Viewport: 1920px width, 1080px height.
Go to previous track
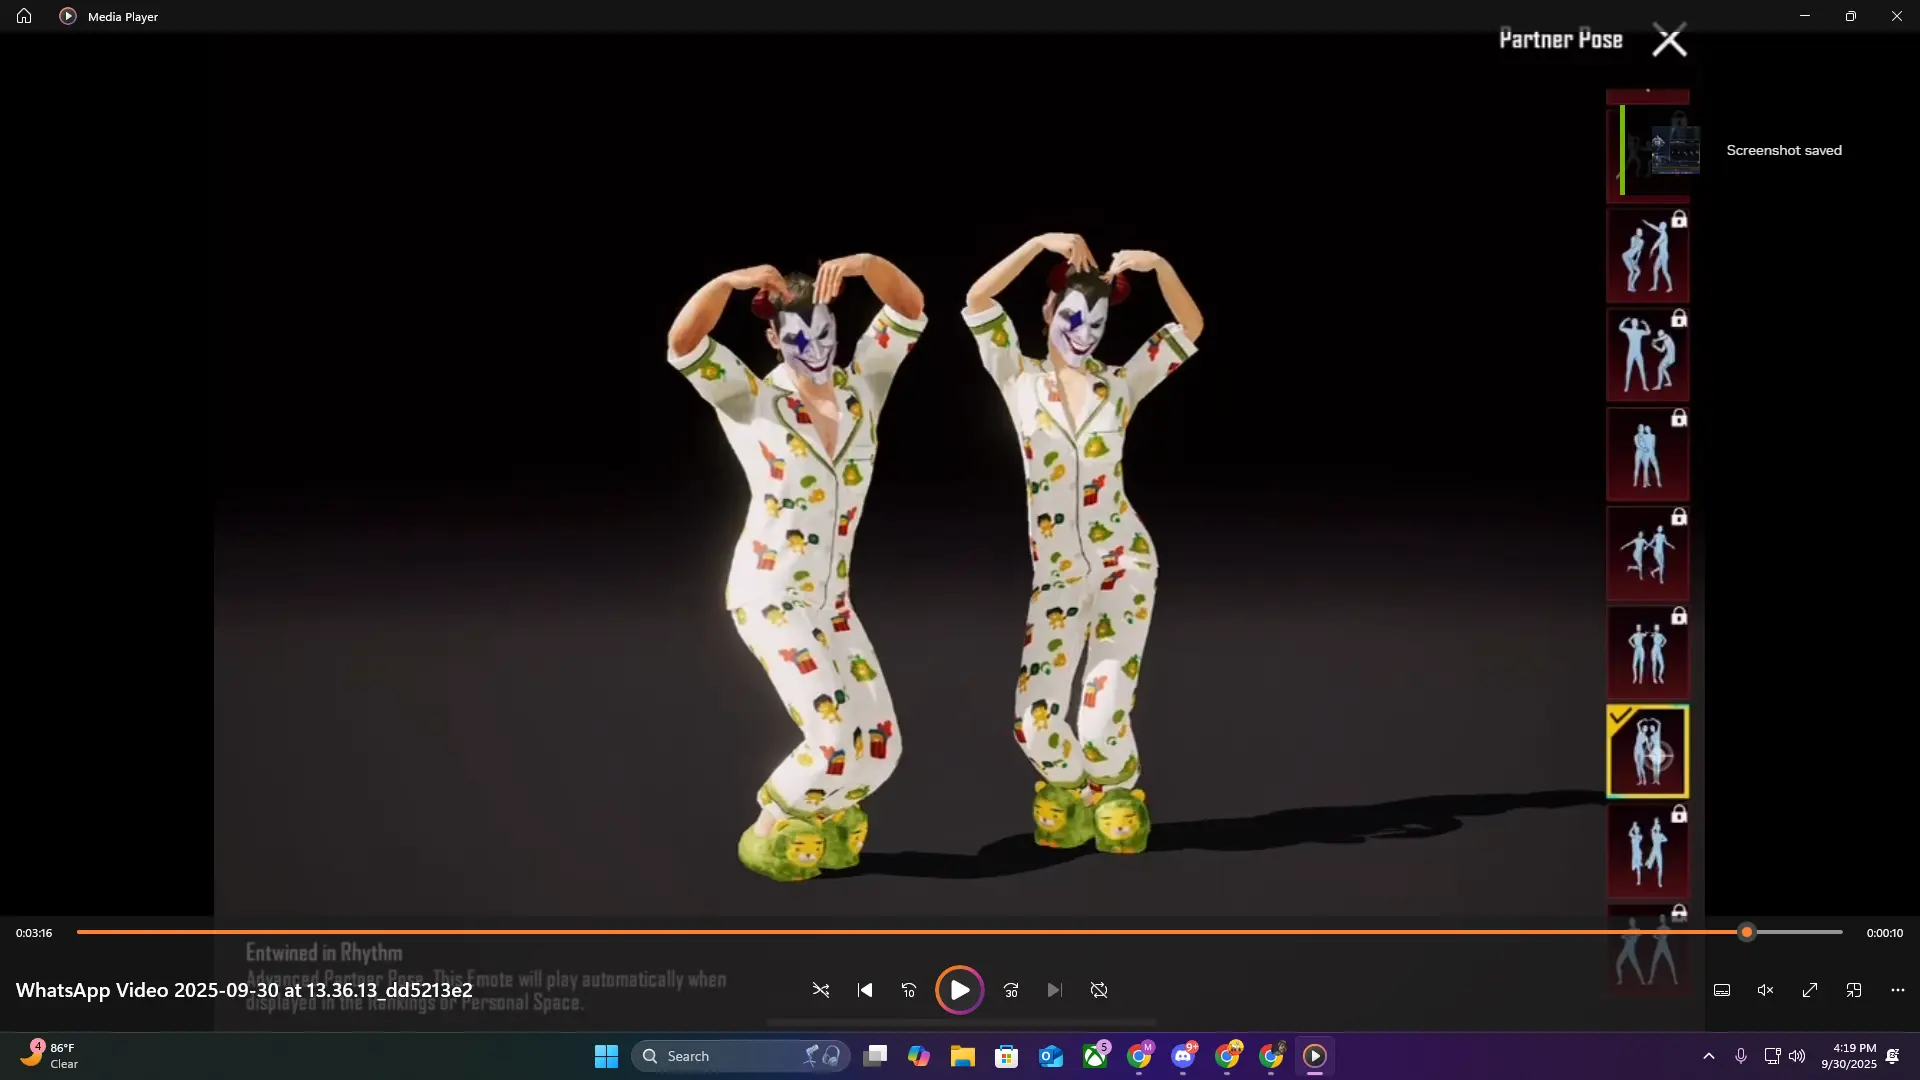[865, 990]
